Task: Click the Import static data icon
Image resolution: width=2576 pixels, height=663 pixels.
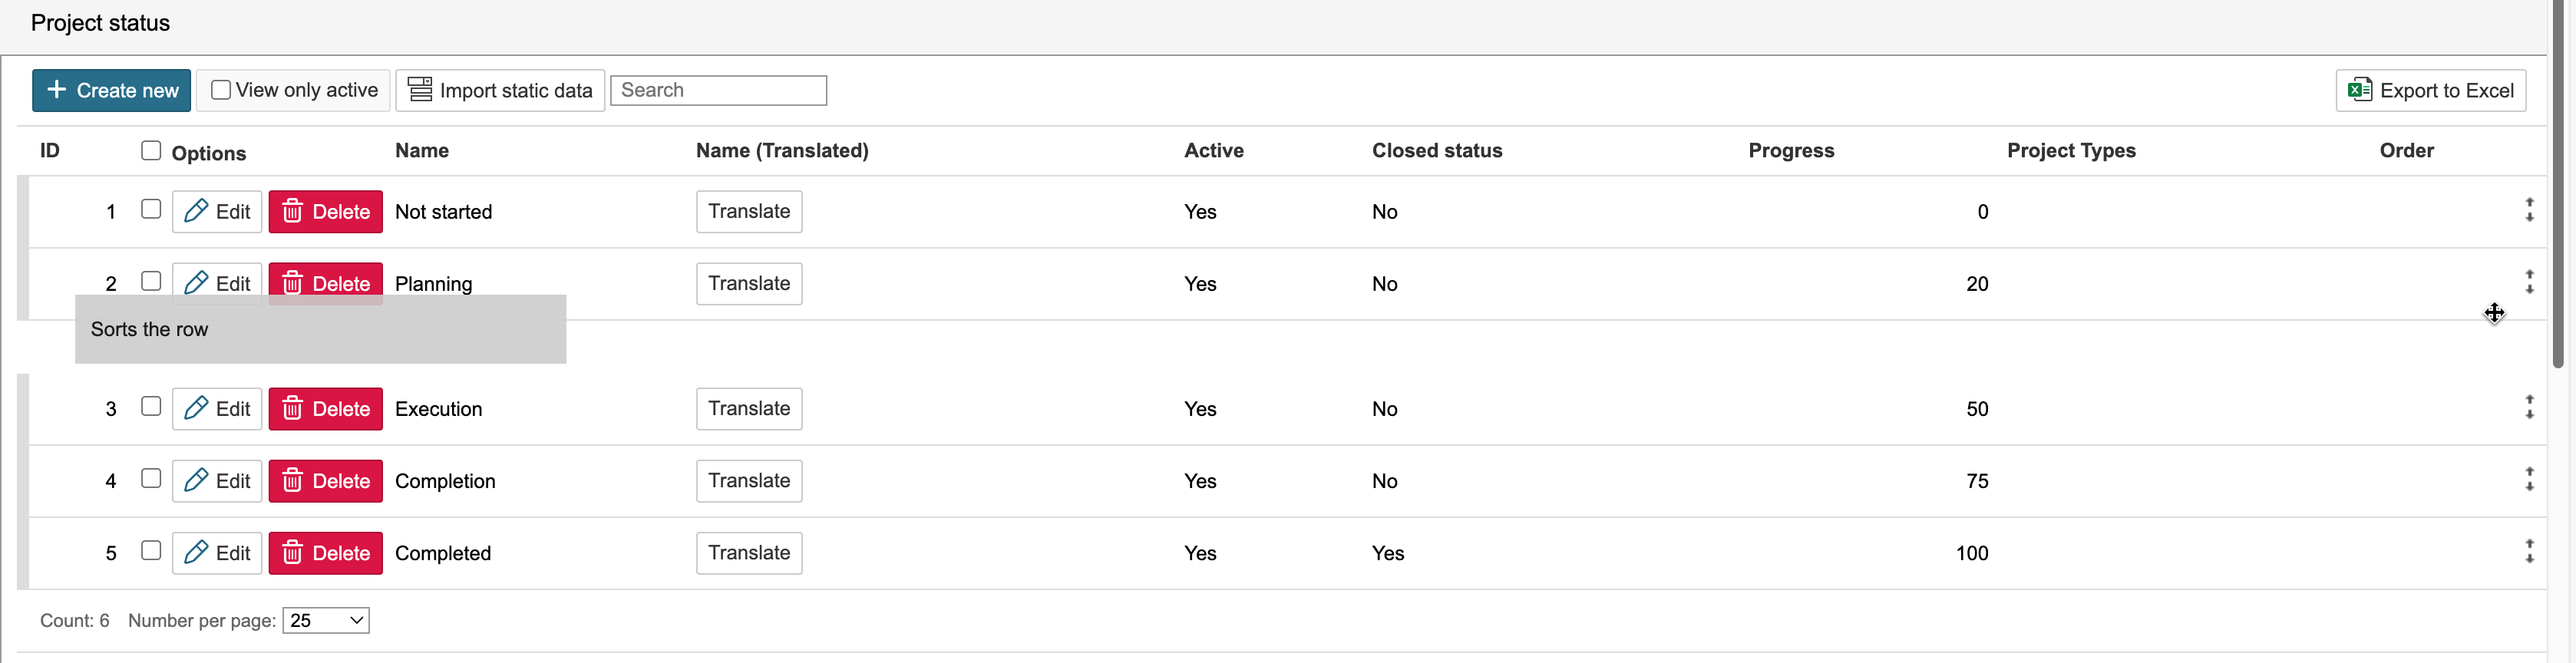Action: (x=420, y=90)
